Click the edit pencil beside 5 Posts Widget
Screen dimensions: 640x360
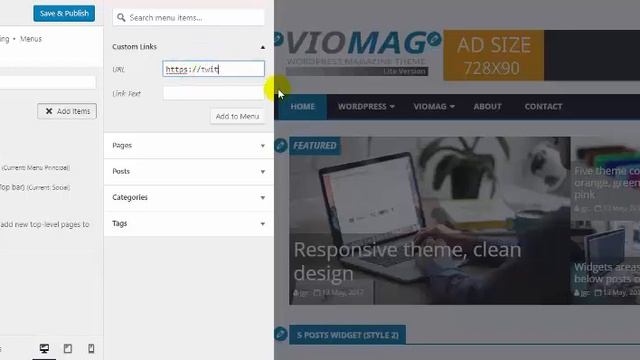tap(280, 334)
